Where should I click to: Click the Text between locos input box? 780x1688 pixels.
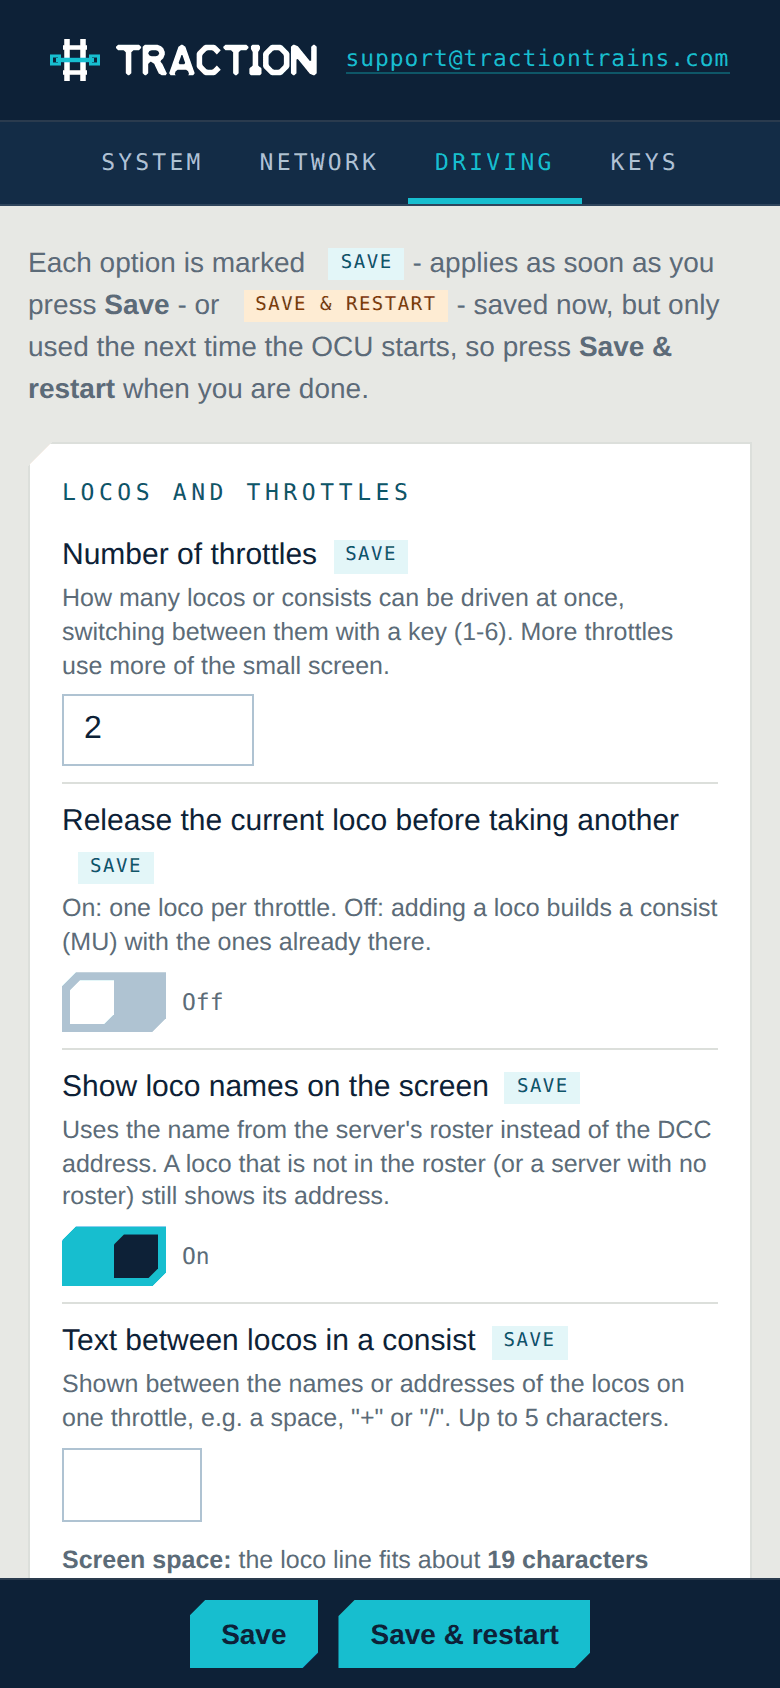point(132,1485)
